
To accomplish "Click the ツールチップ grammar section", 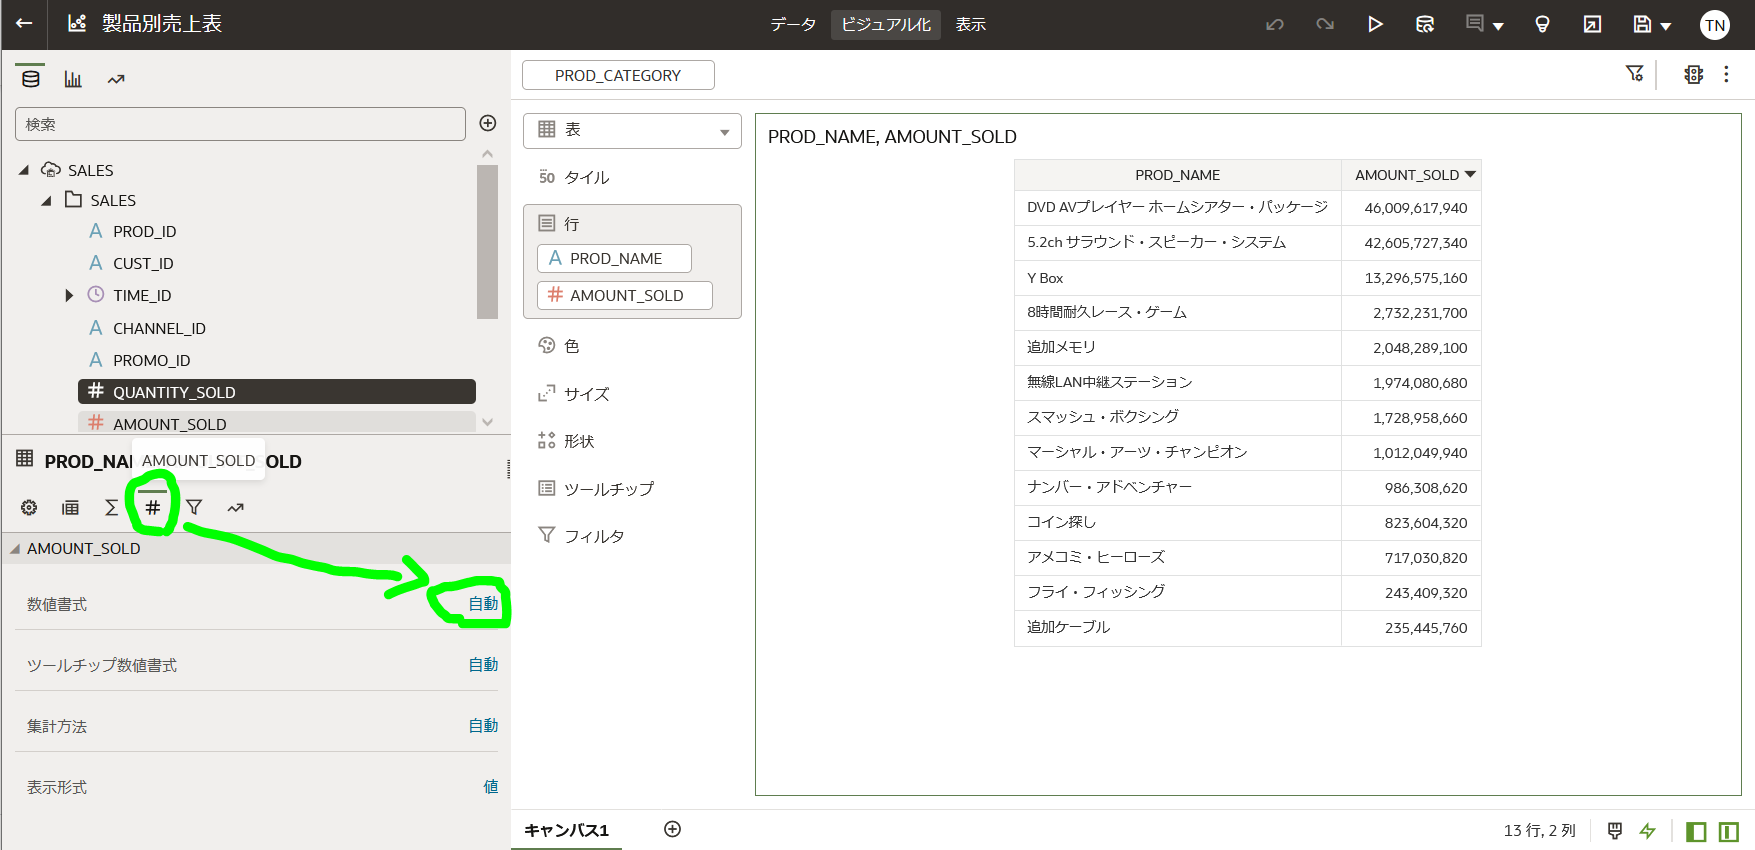I will tap(596, 489).
